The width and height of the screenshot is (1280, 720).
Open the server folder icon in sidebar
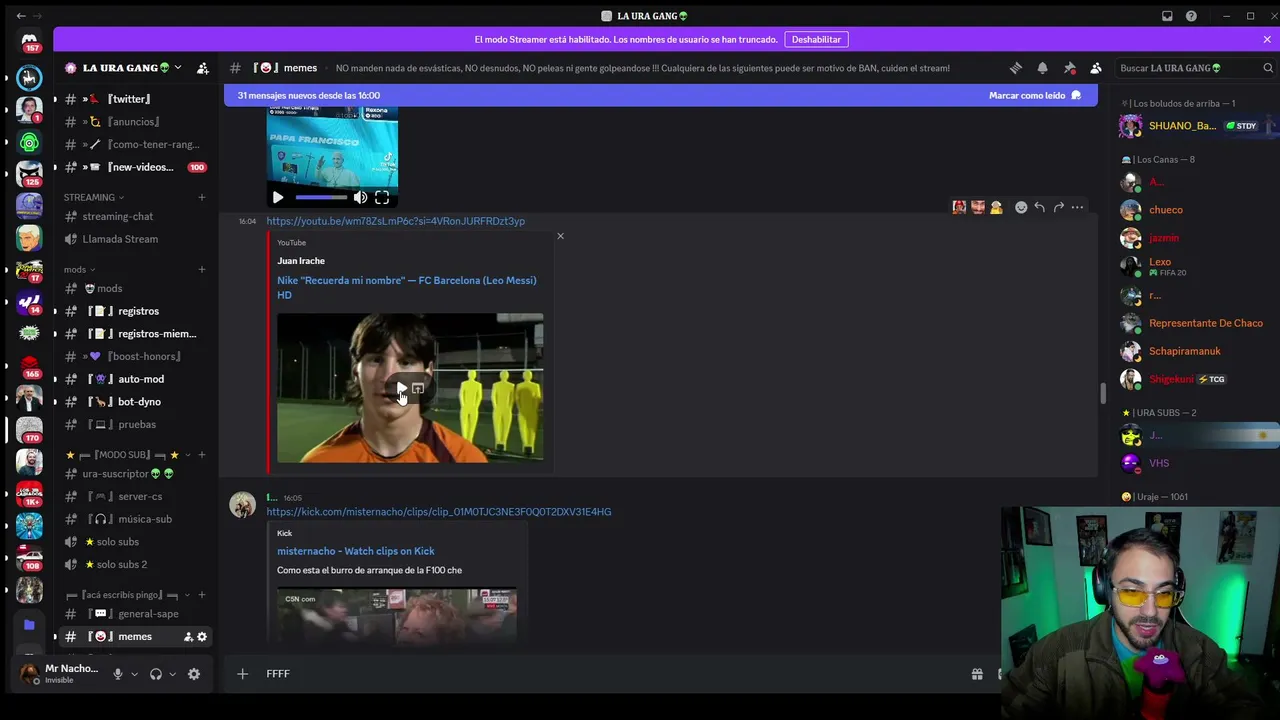click(29, 625)
